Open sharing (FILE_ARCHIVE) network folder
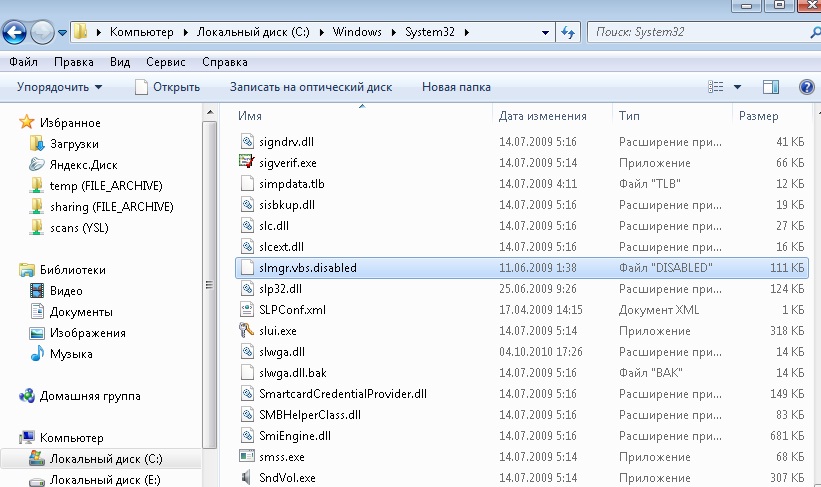Viewport: 821px width, 487px height. pos(112,207)
